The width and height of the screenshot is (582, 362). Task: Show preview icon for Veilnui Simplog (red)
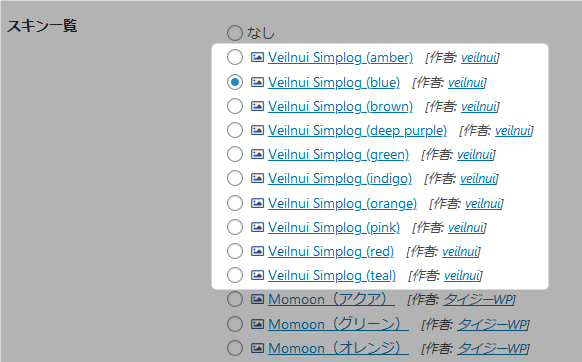[257, 251]
